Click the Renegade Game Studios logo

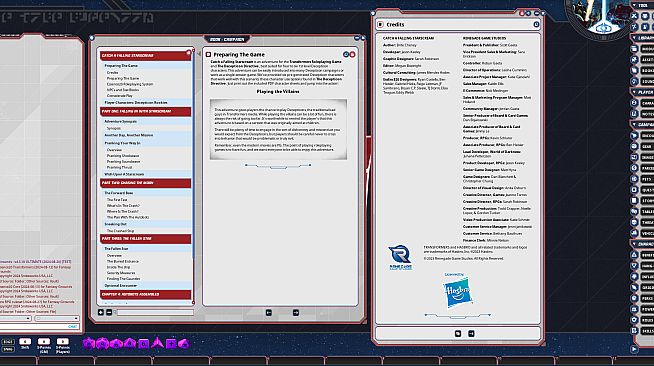pos(400,257)
